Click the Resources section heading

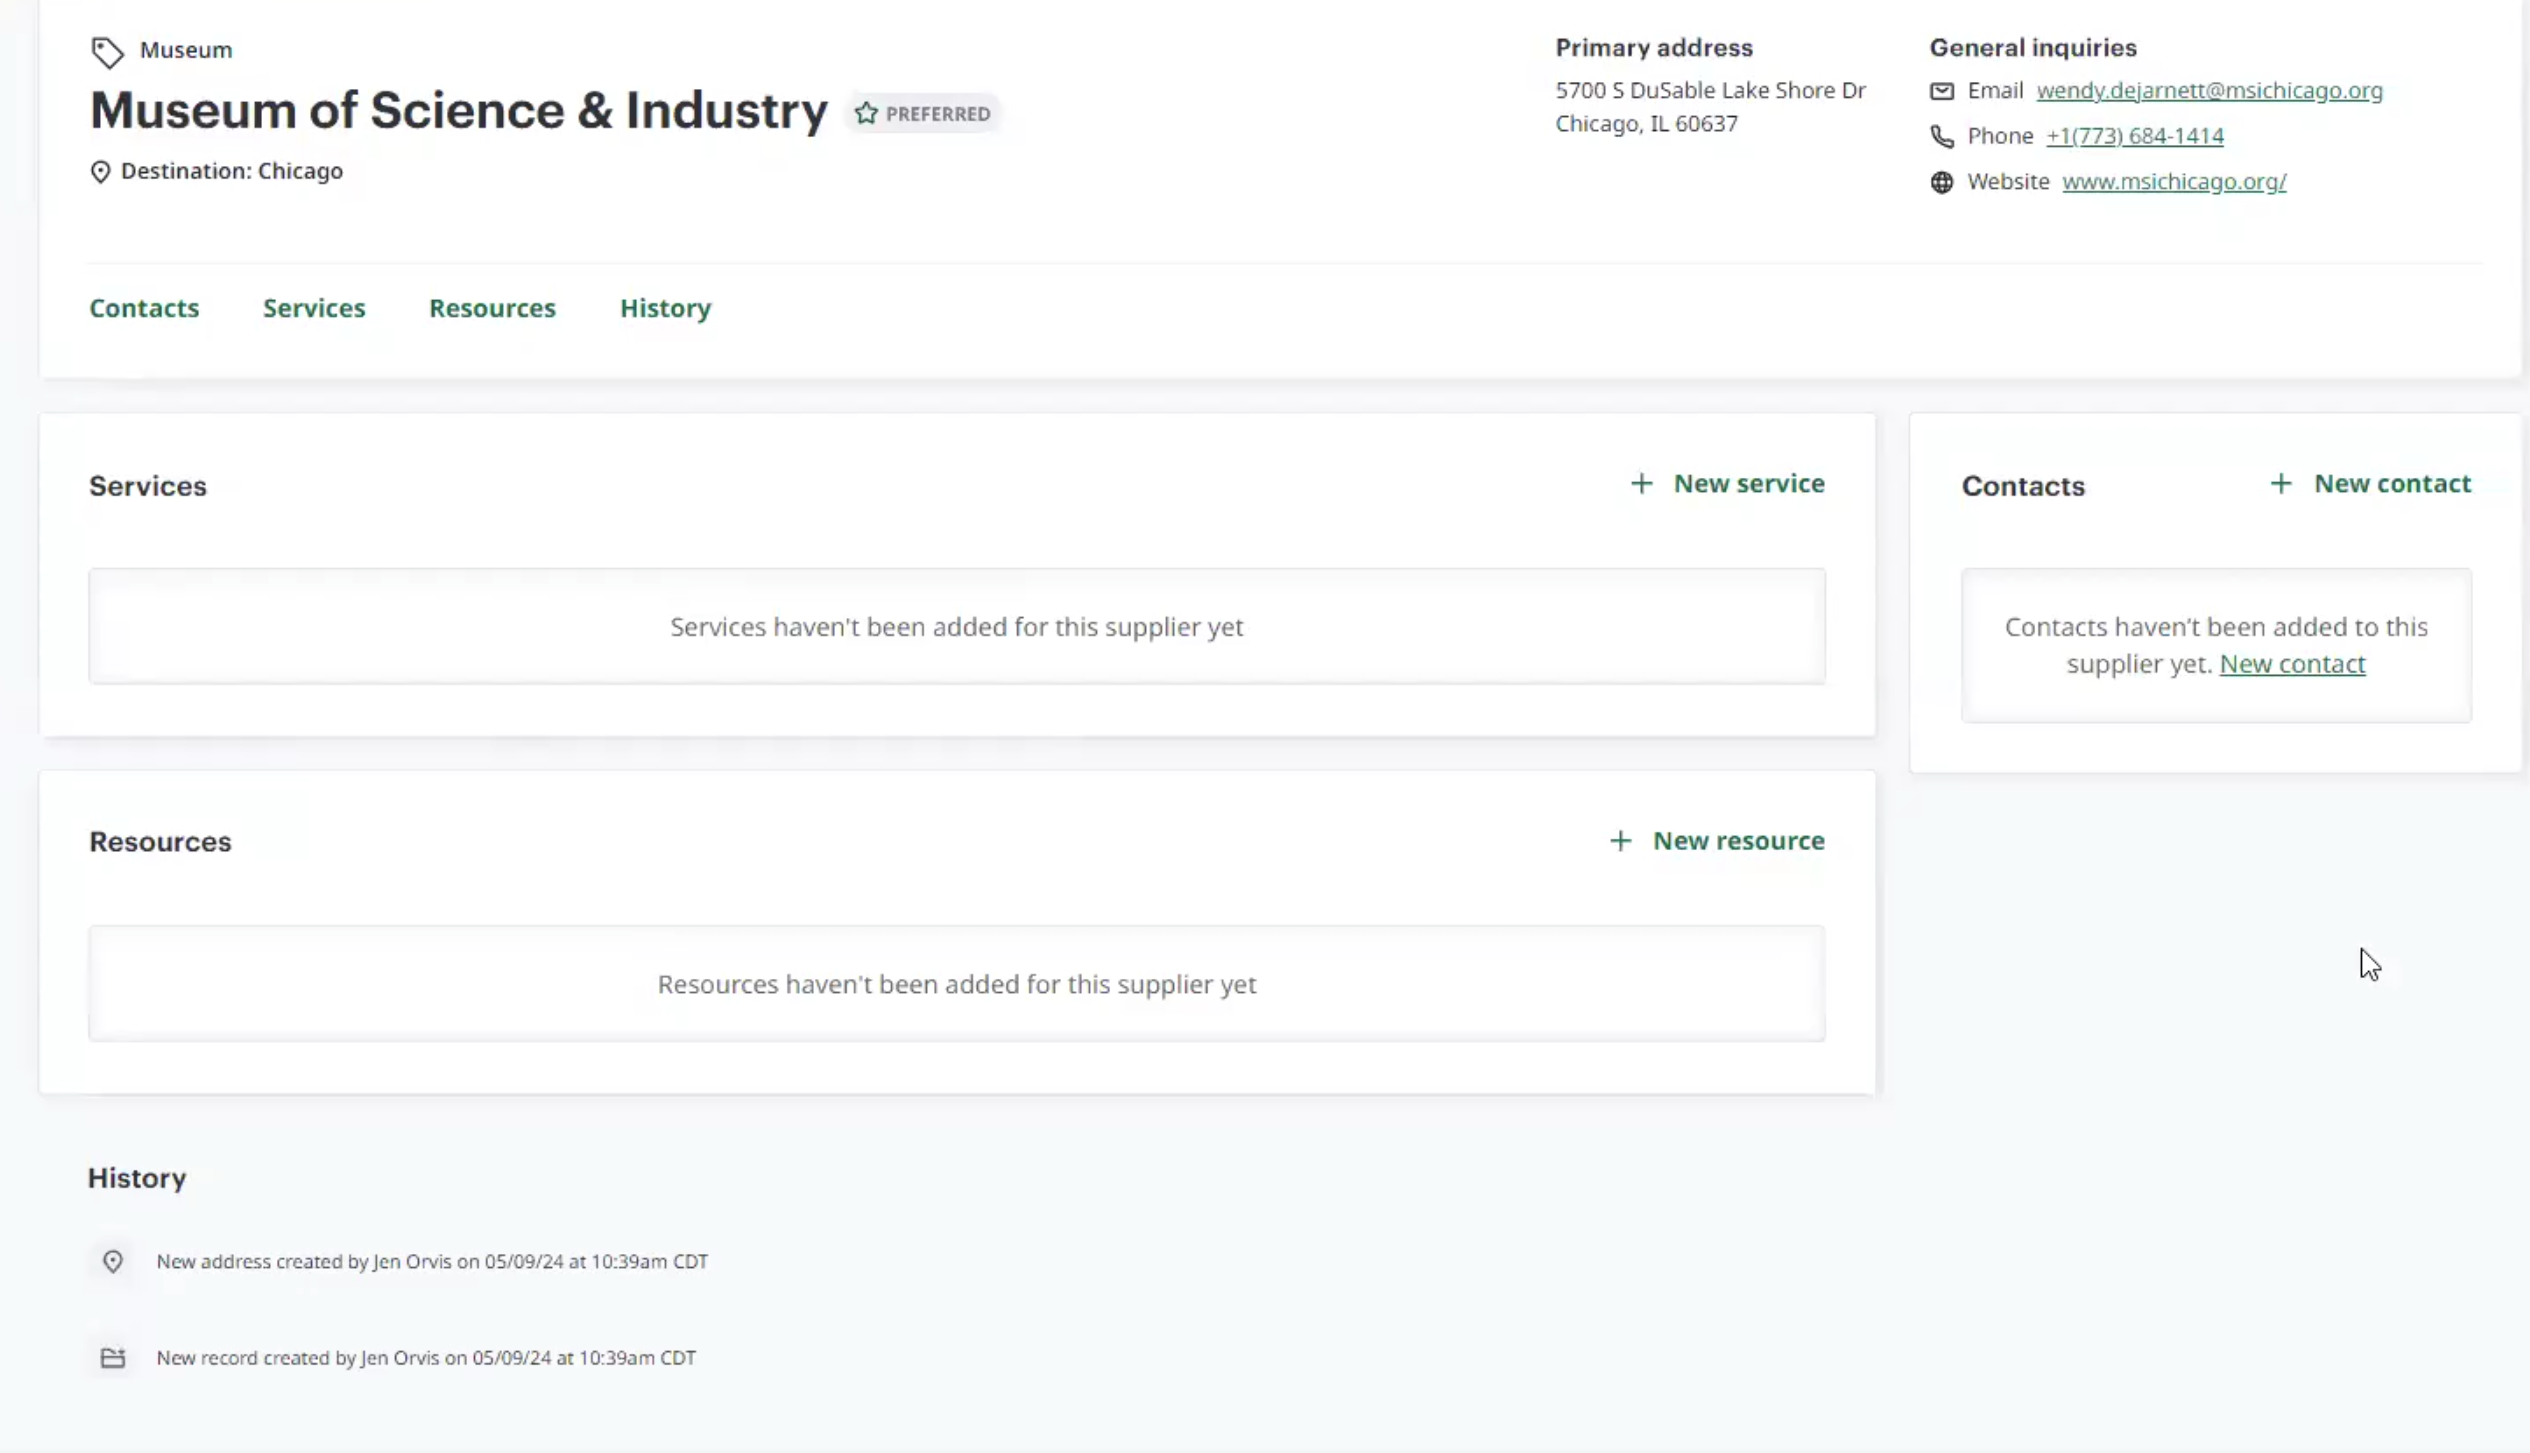(160, 842)
